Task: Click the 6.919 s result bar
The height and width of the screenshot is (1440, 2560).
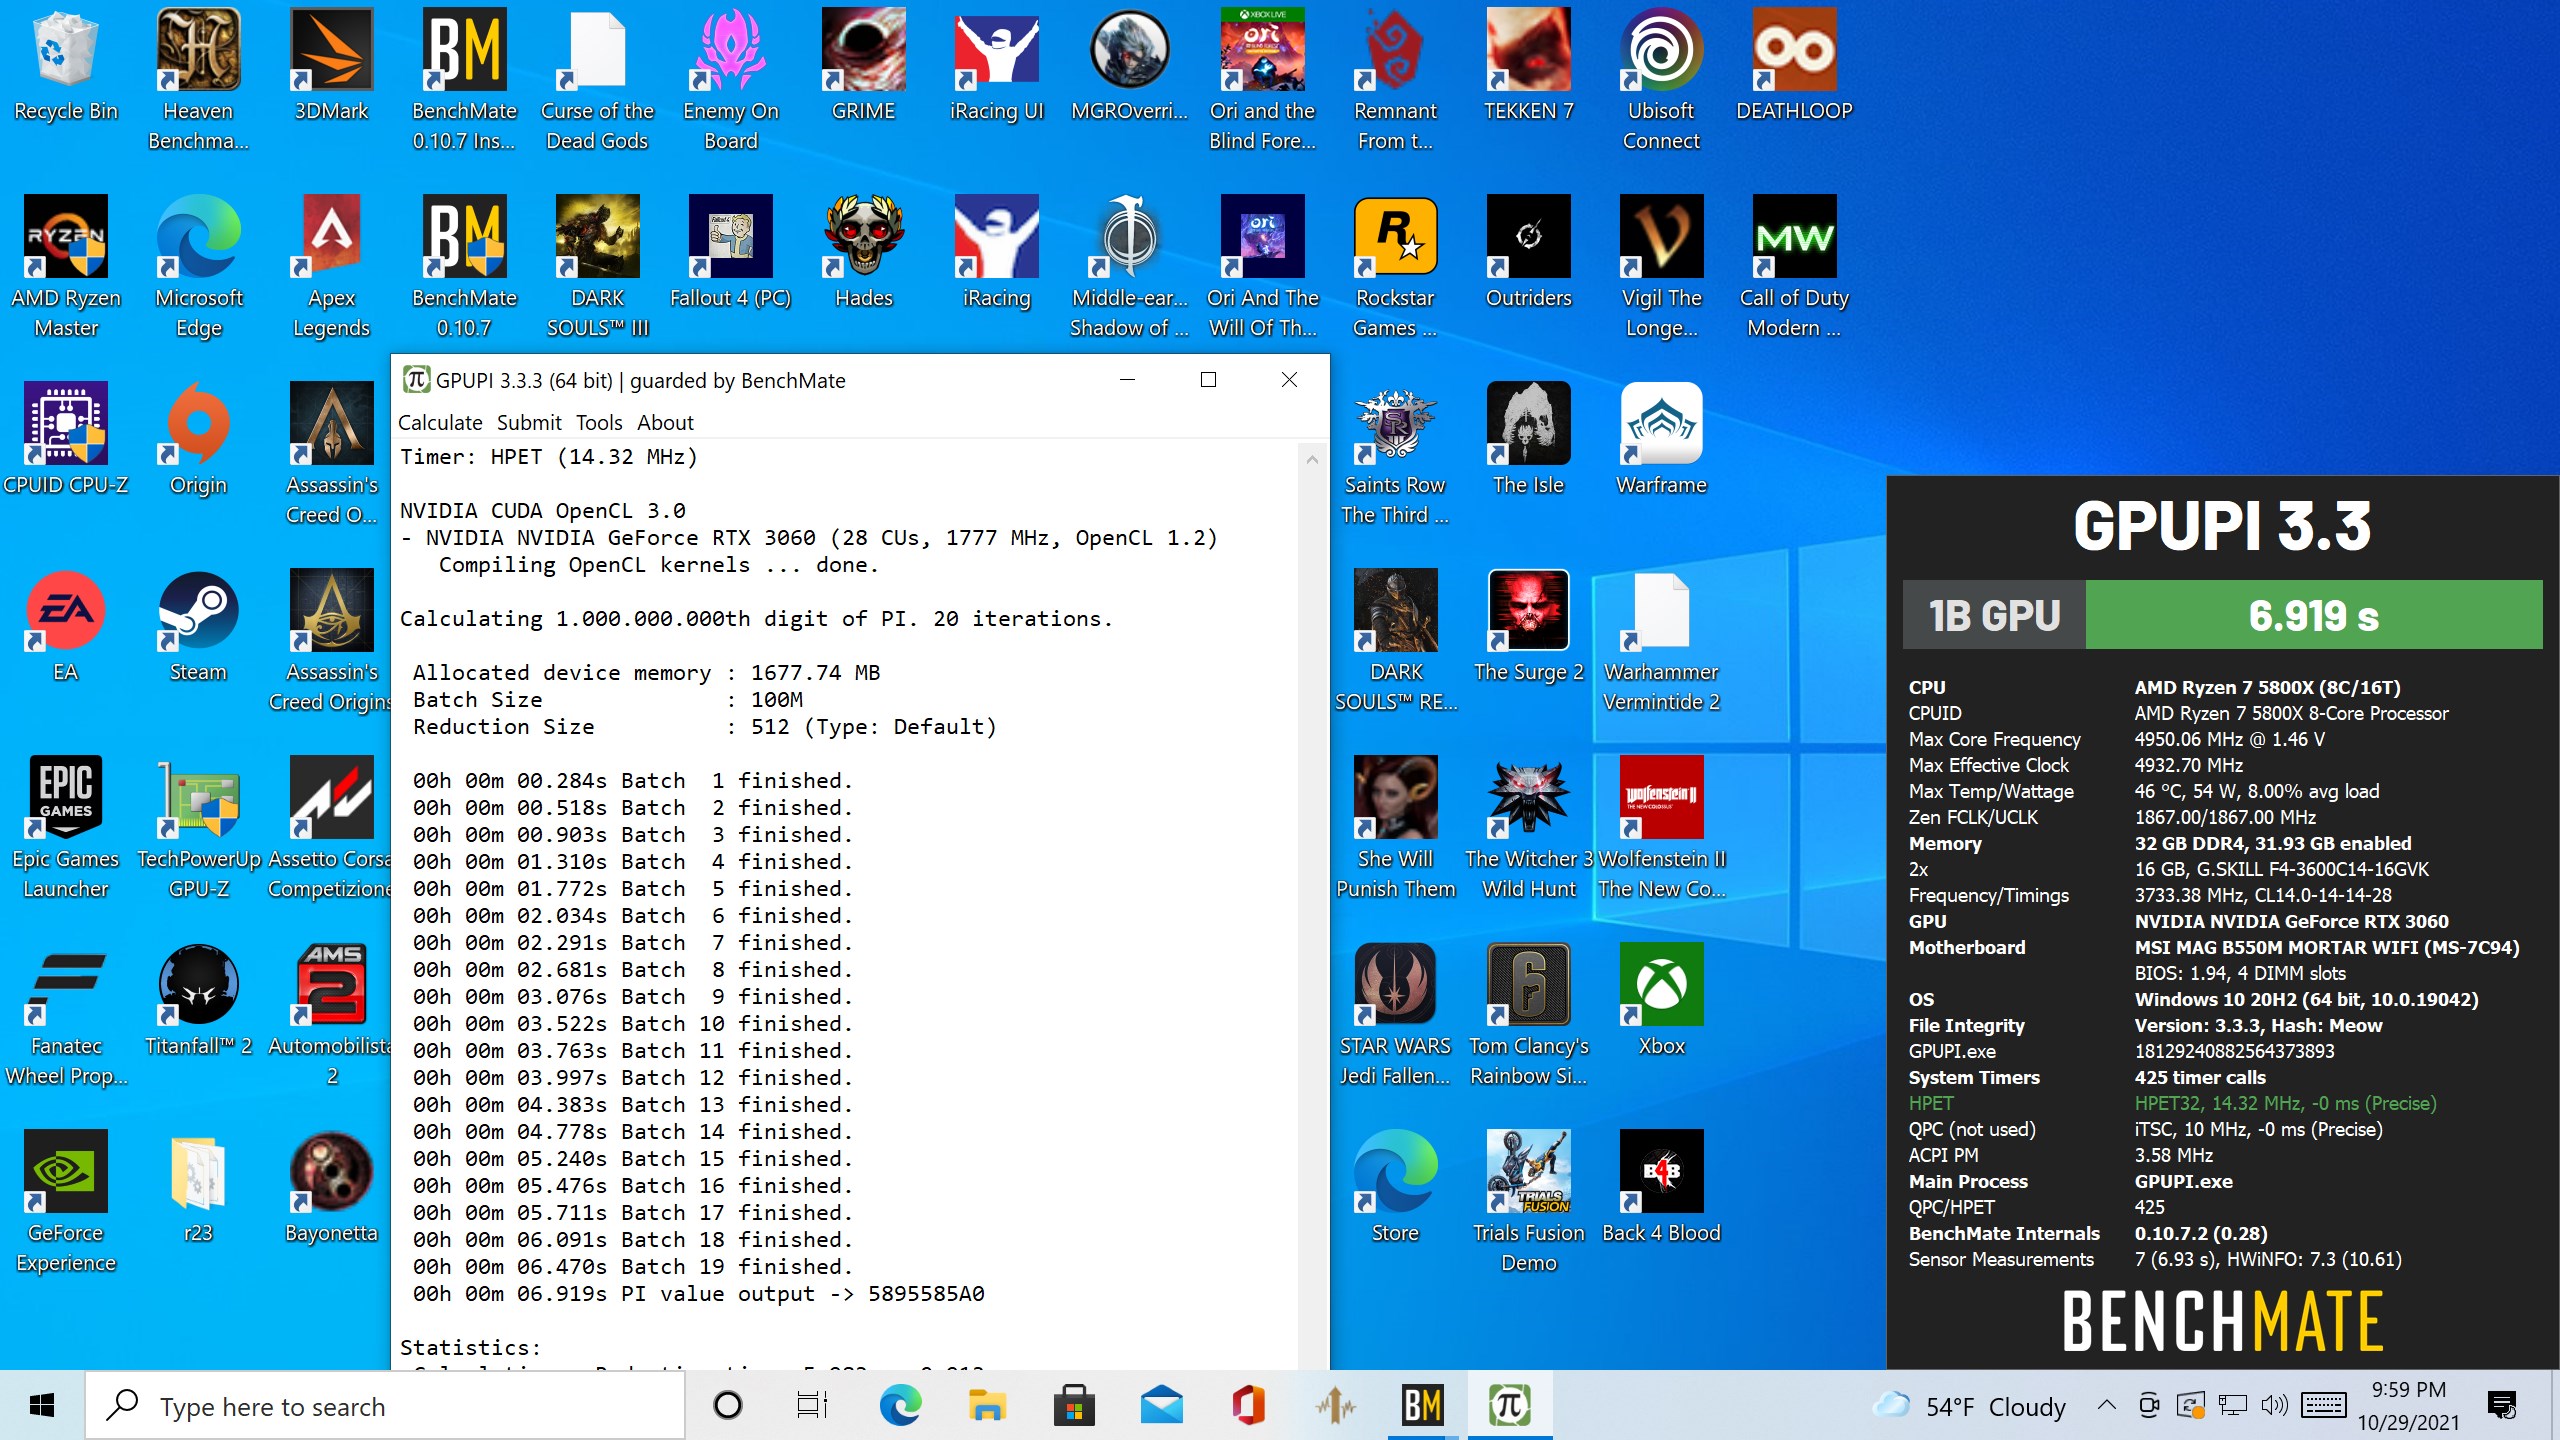Action: coord(2313,615)
